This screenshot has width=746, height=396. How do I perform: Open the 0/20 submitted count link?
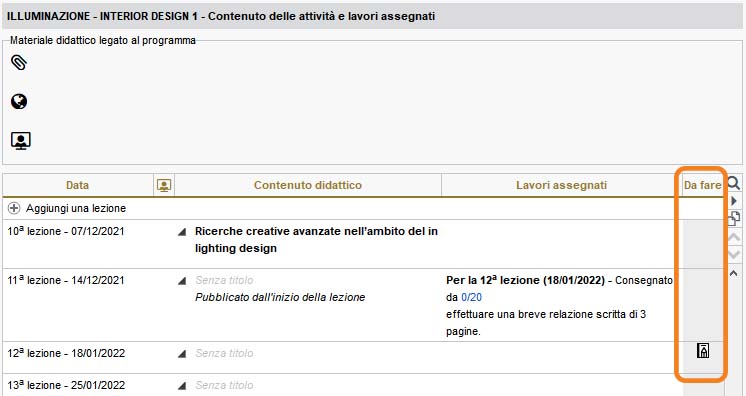[x=471, y=297]
